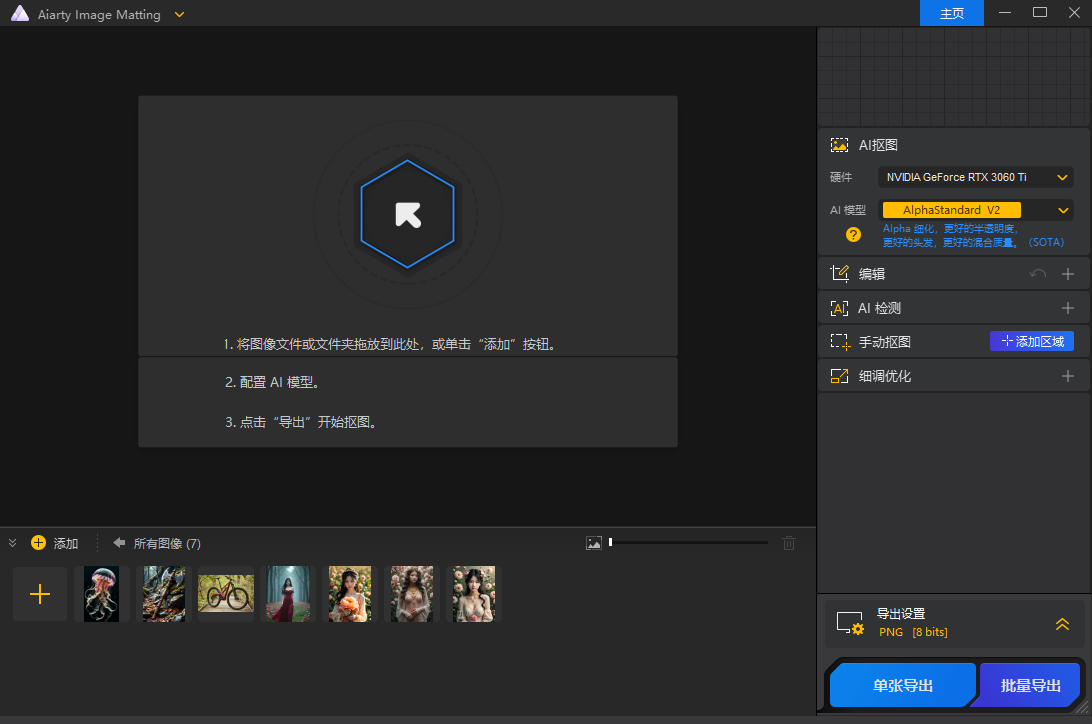Select the jellyfish image thumbnail

(101, 593)
